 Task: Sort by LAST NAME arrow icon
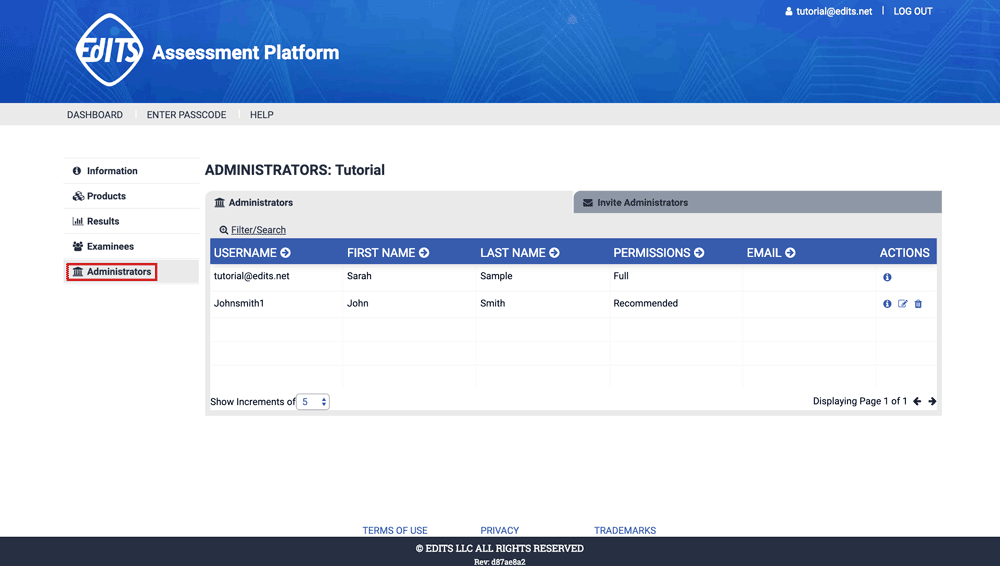(x=554, y=253)
